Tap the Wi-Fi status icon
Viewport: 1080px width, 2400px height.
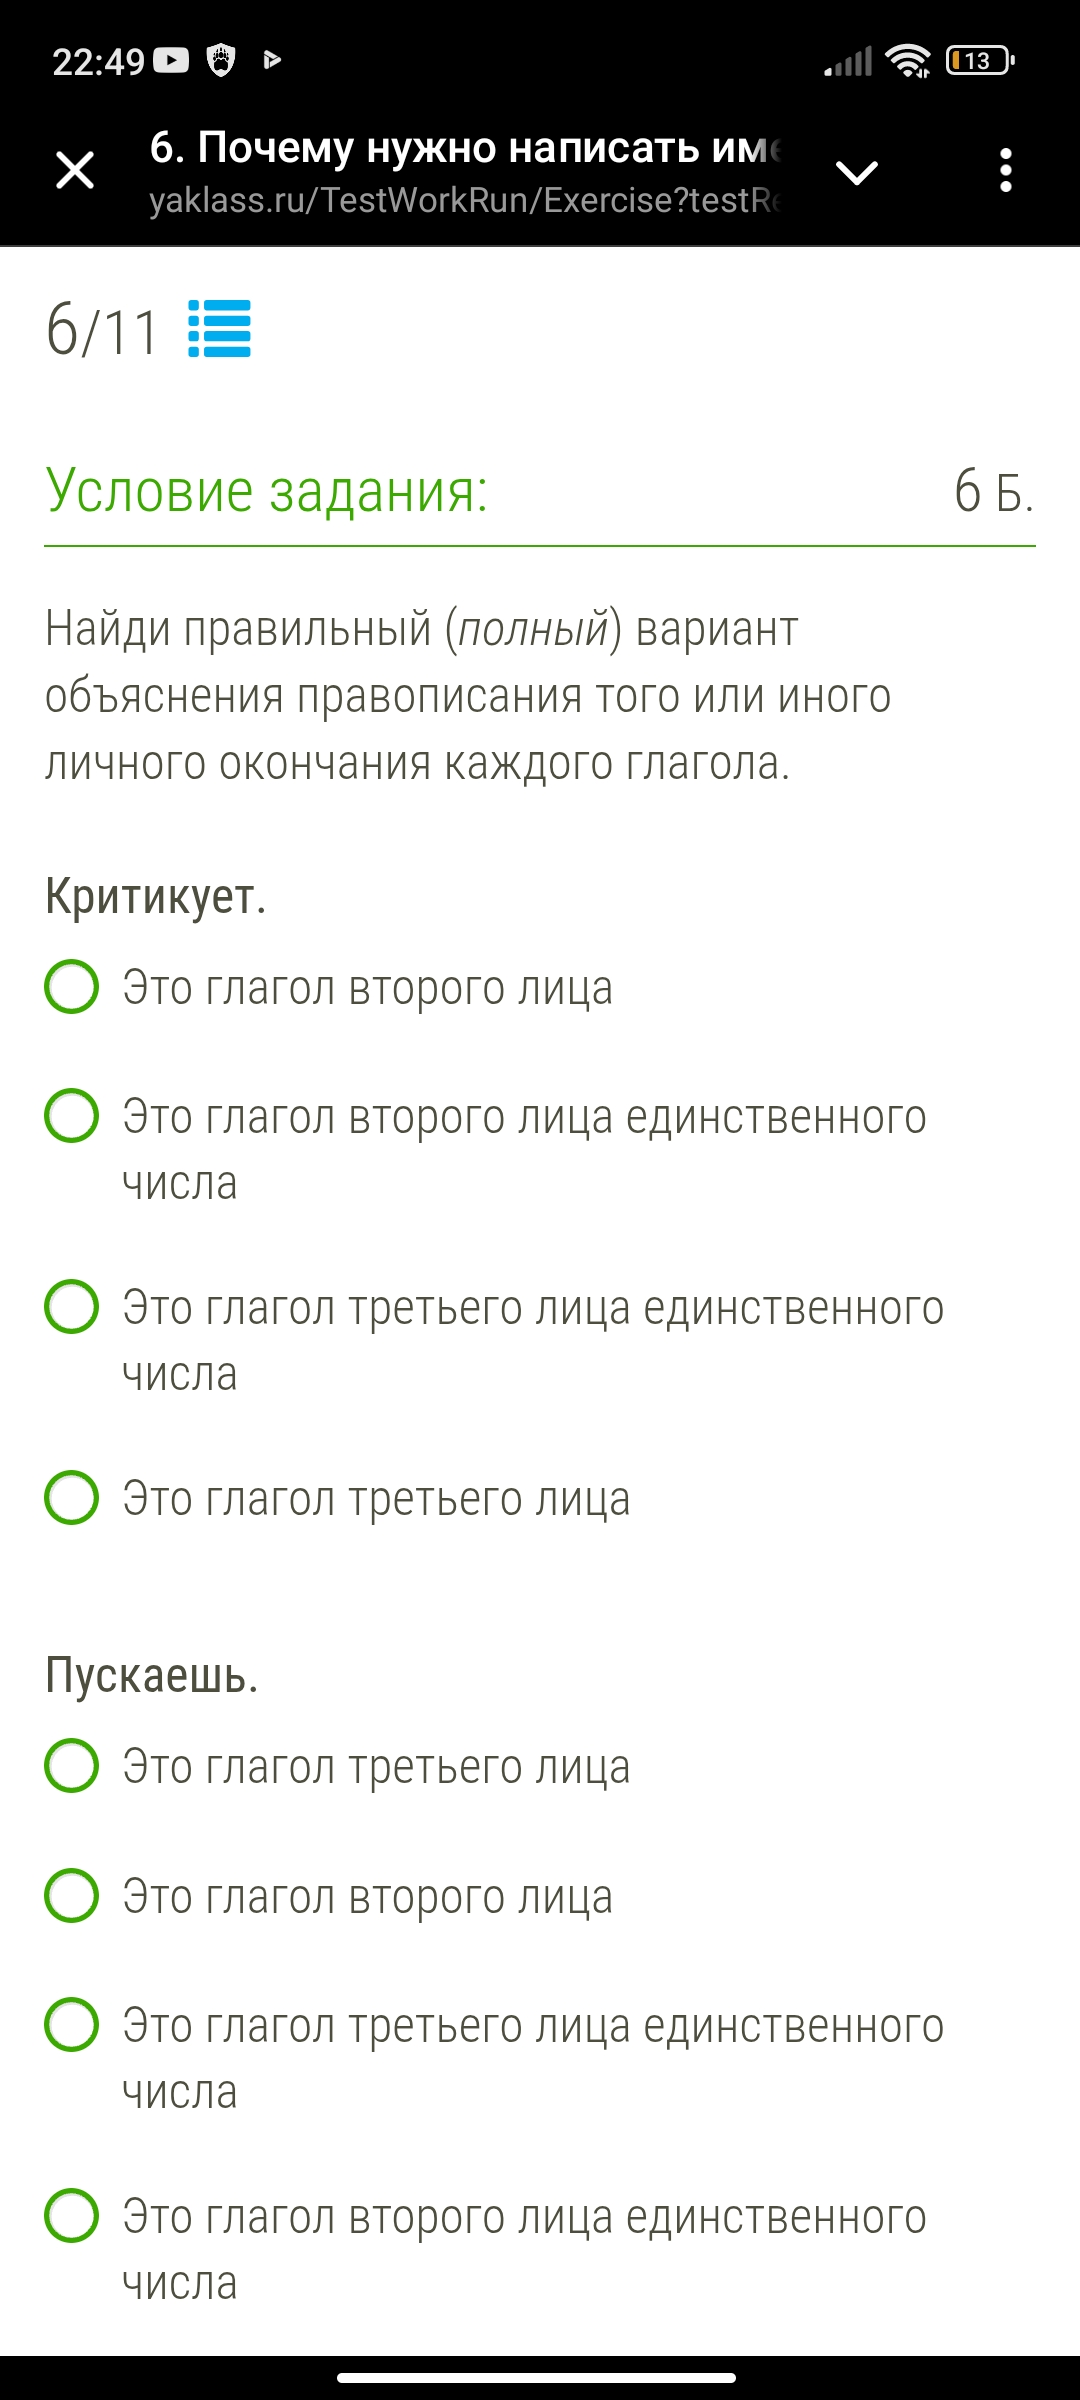point(908,61)
